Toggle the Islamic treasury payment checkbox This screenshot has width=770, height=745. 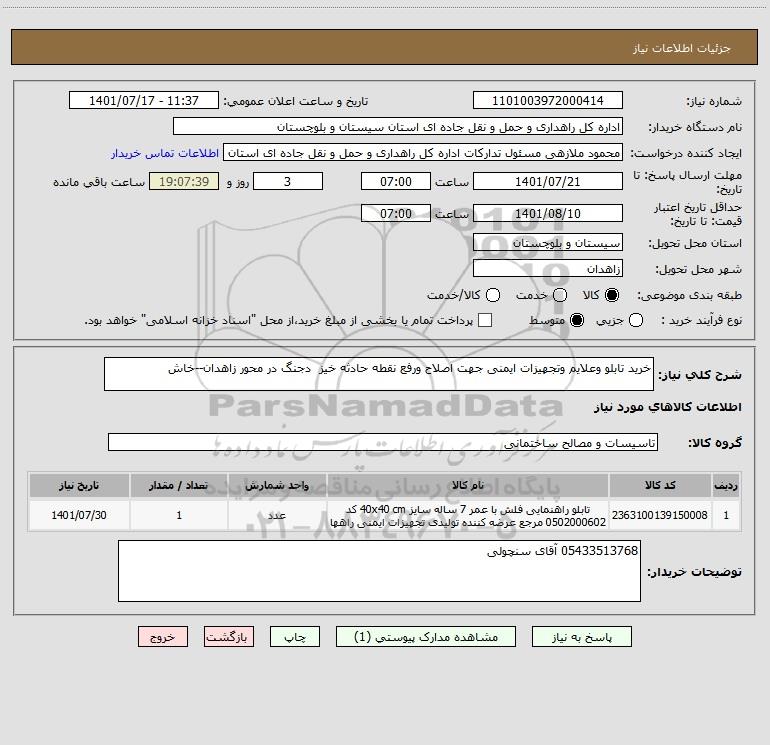point(485,320)
